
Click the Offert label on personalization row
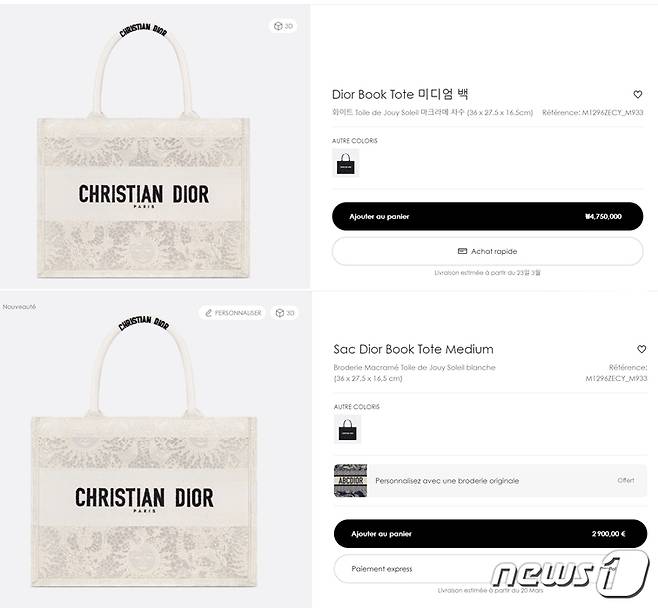pos(626,480)
